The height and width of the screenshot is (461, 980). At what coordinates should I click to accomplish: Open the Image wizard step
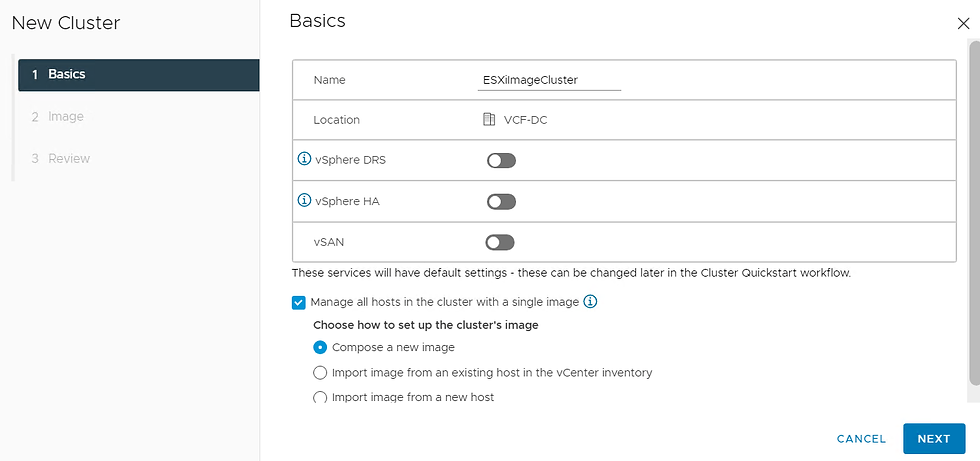[x=66, y=117]
